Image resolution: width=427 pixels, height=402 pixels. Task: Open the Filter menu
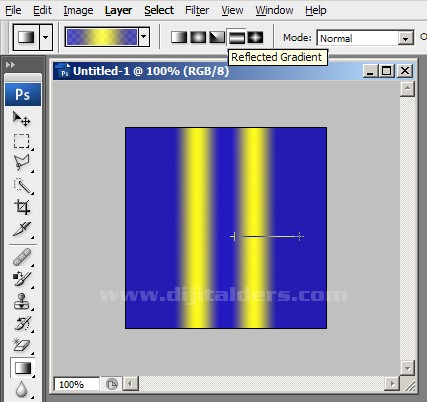coord(197,10)
